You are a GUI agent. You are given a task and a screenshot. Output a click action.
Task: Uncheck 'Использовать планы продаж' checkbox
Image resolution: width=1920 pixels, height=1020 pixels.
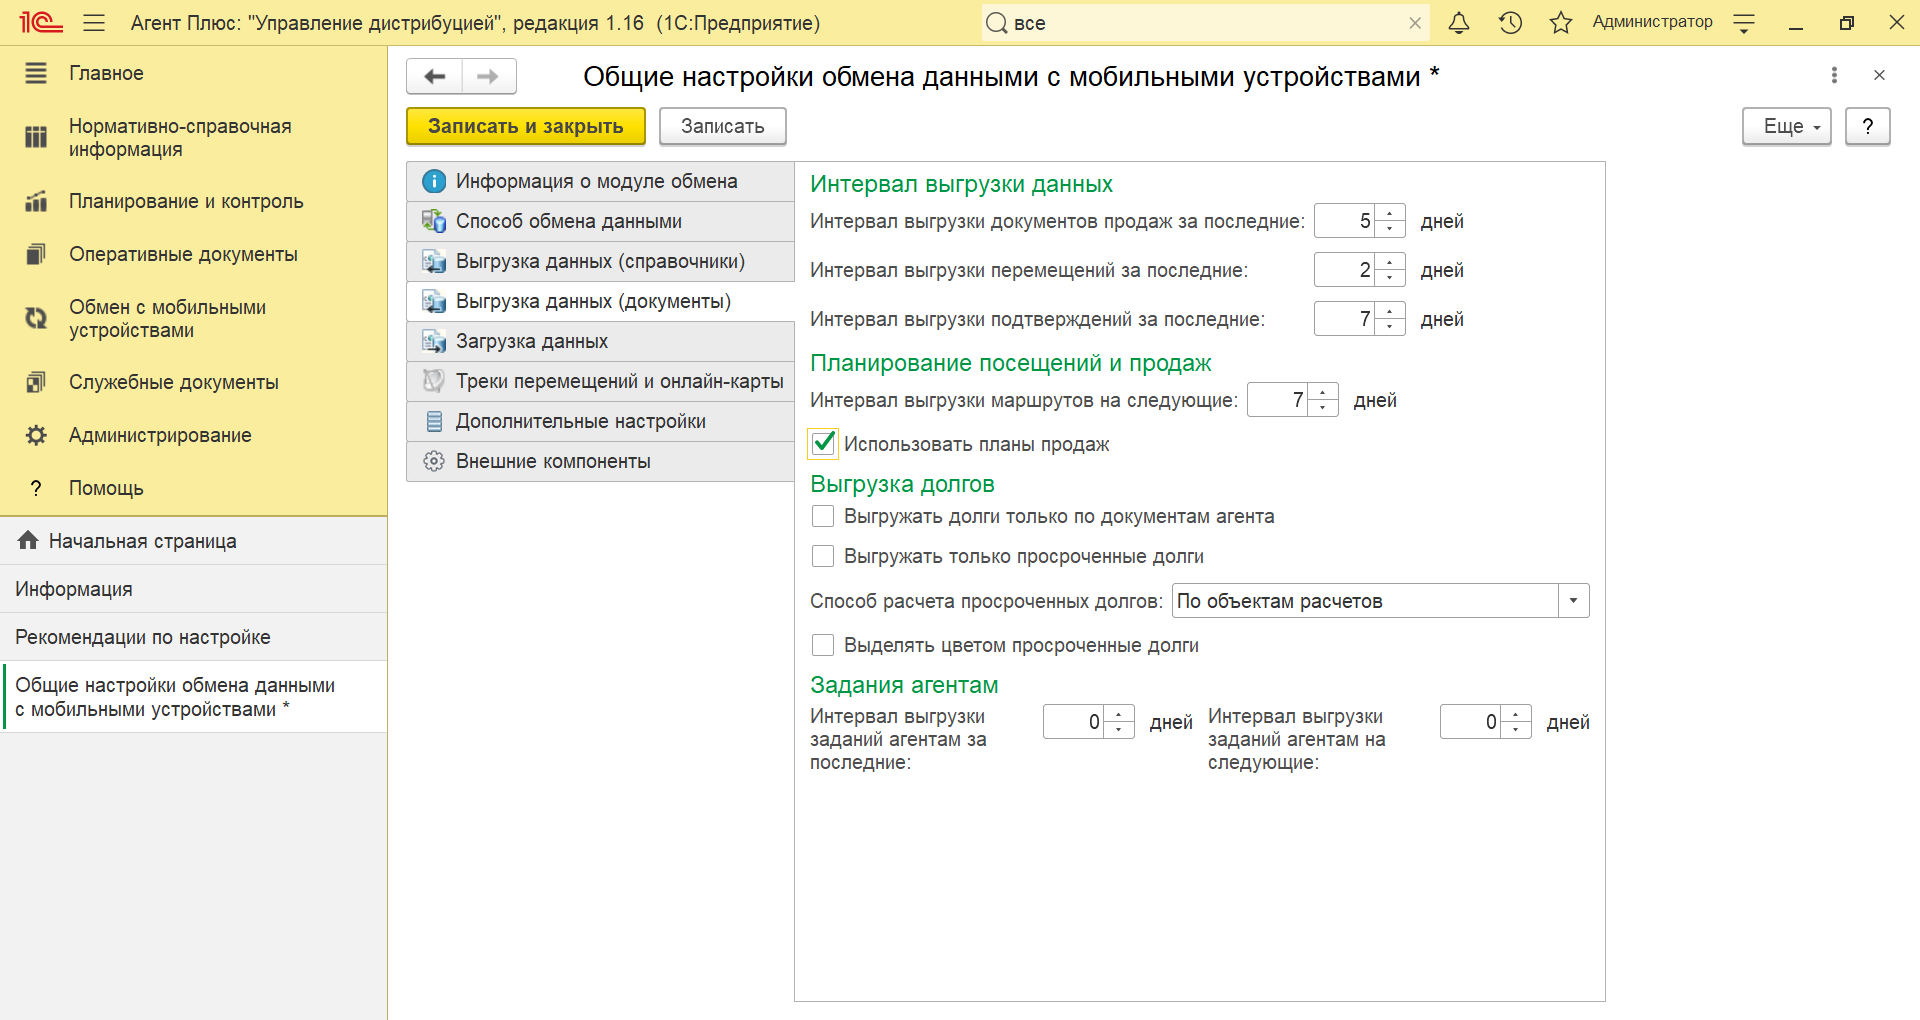point(823,443)
